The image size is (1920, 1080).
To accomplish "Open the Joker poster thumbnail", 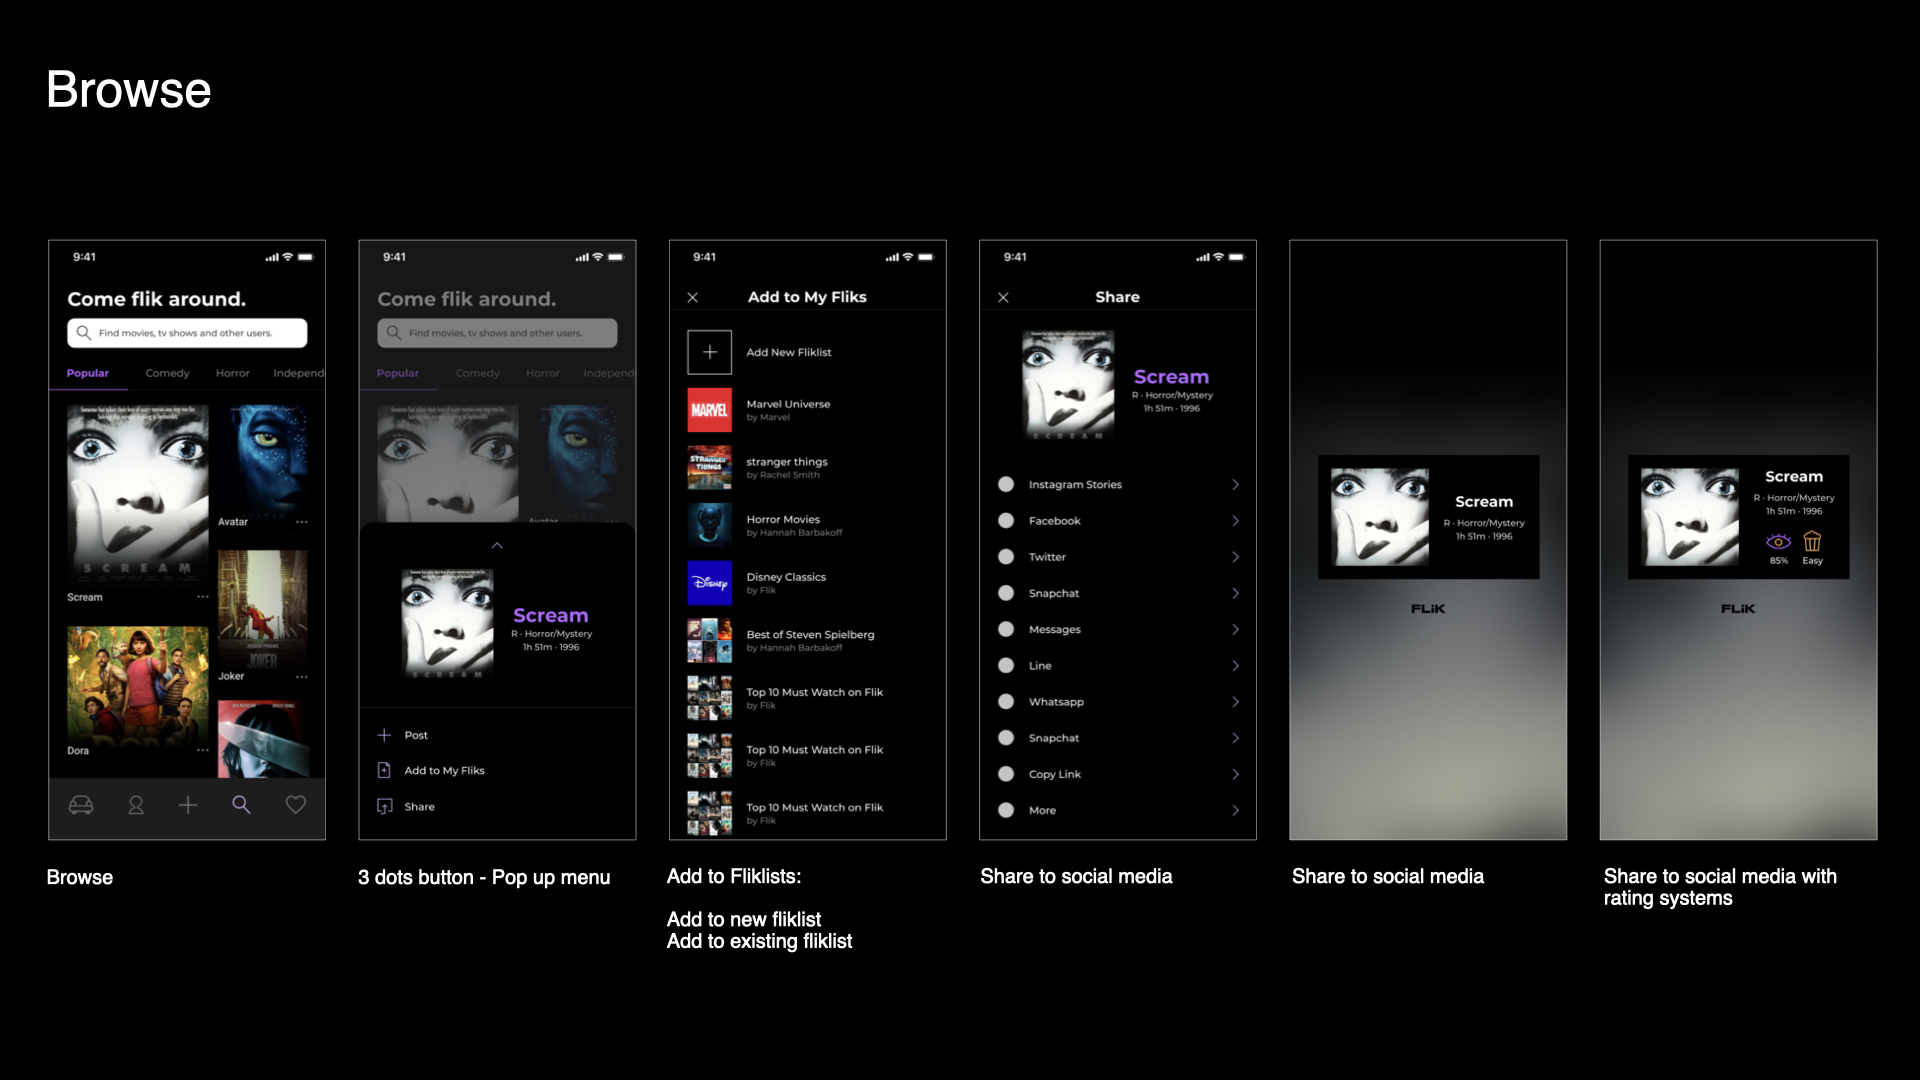I will [x=263, y=609].
